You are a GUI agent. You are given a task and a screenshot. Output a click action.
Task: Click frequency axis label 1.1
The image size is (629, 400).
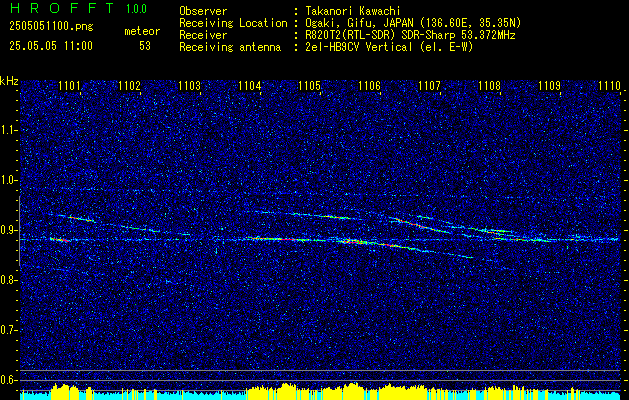coord(8,130)
